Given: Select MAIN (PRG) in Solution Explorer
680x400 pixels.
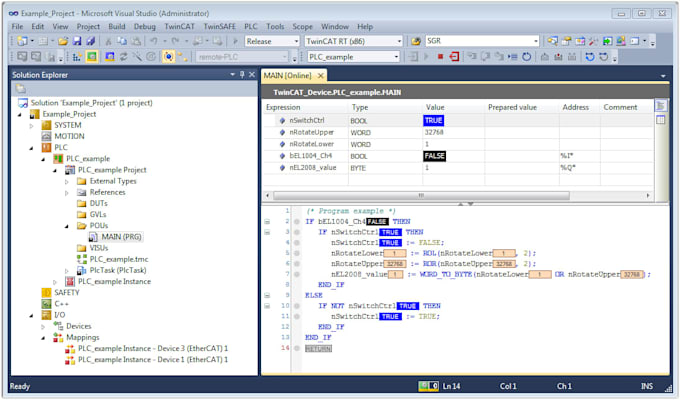Looking at the screenshot, I should click(121, 237).
